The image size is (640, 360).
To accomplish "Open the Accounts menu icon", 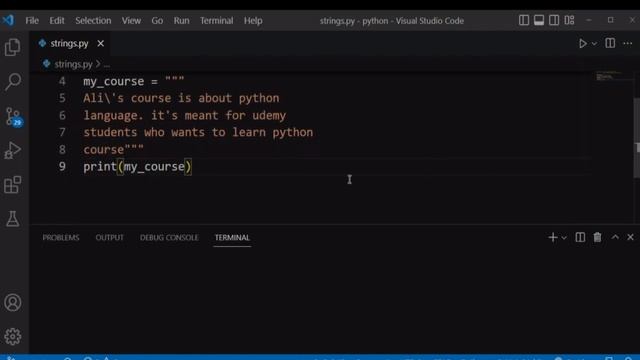I will (x=13, y=302).
